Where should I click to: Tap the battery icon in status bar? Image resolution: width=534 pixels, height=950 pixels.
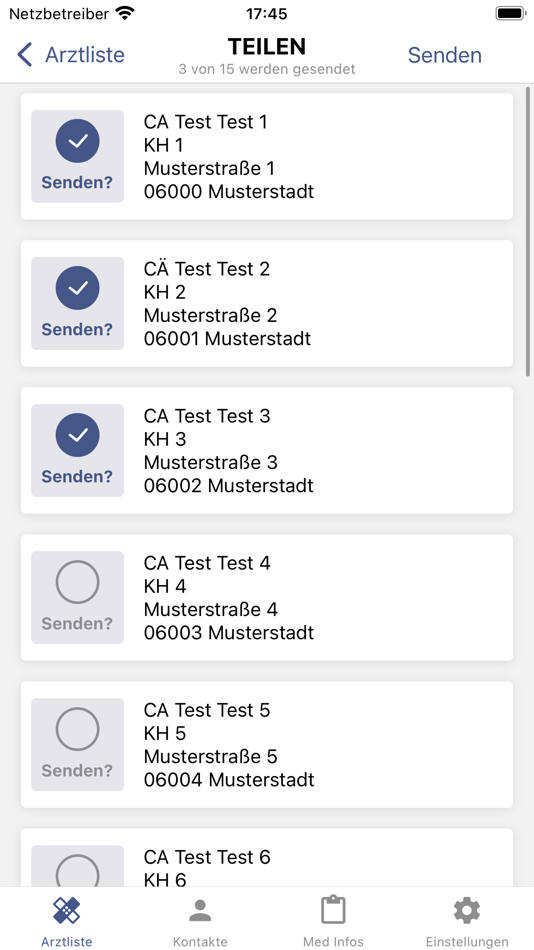[510, 13]
